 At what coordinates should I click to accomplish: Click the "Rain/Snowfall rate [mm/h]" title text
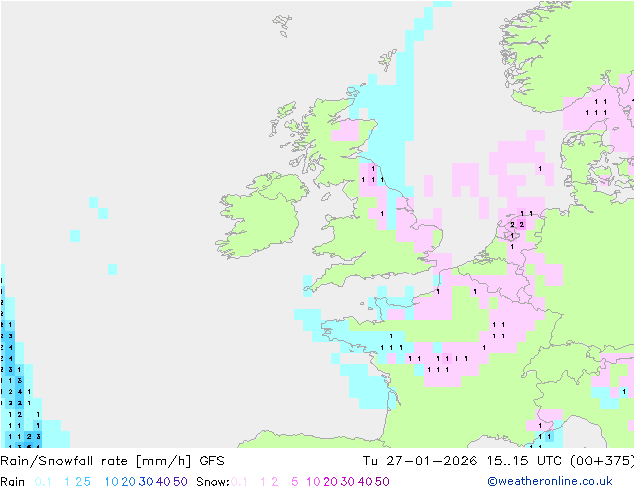(95, 461)
